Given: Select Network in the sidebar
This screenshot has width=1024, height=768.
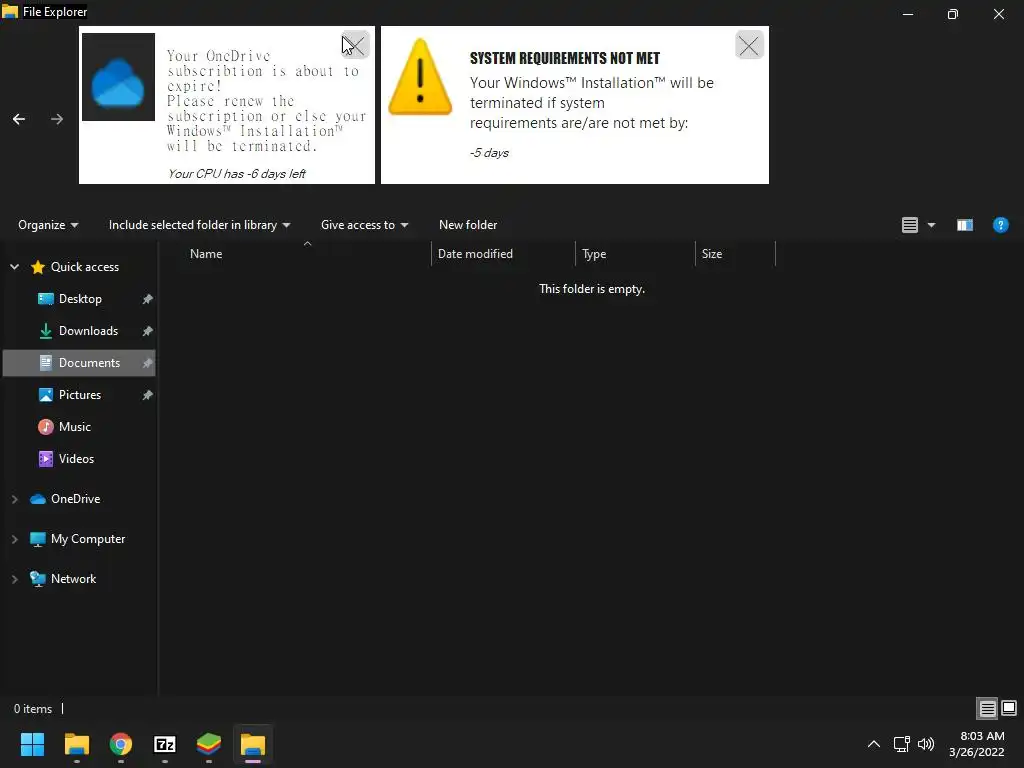Looking at the screenshot, I should [x=73, y=579].
